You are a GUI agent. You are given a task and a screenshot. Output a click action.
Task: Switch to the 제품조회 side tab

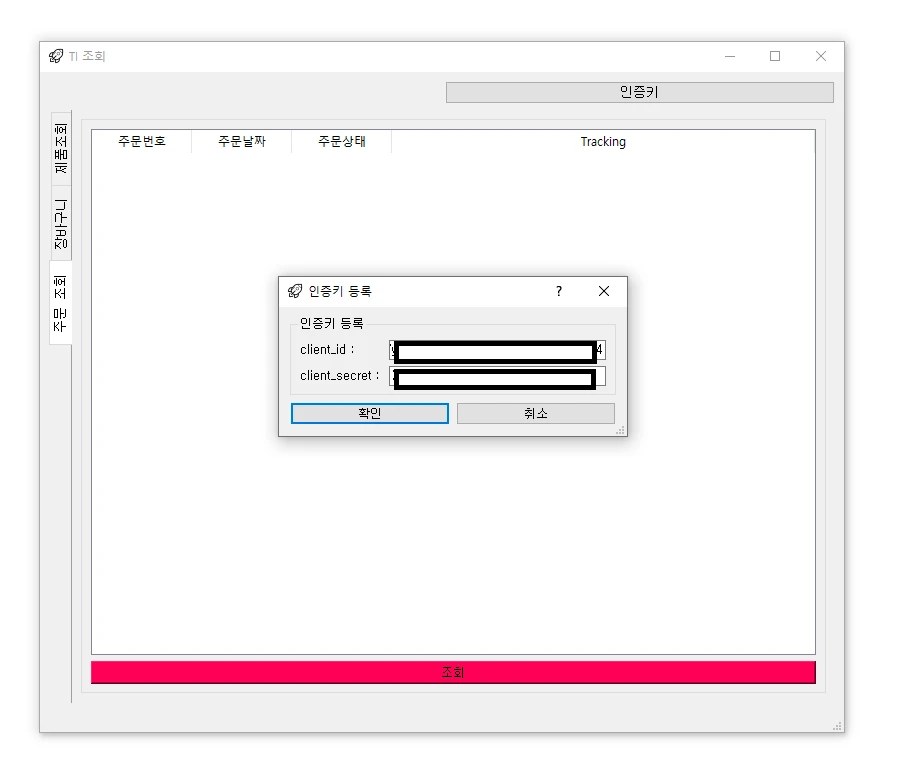pyautogui.click(x=61, y=148)
